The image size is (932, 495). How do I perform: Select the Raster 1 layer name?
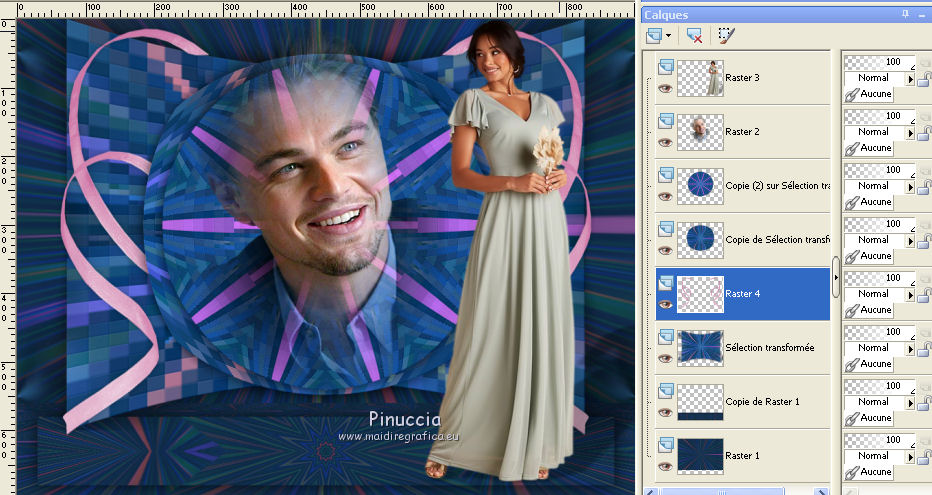point(742,456)
